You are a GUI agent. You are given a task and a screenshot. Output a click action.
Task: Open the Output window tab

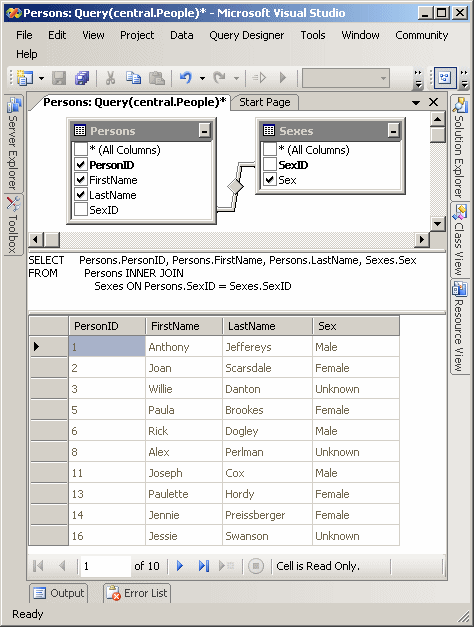coord(59,593)
